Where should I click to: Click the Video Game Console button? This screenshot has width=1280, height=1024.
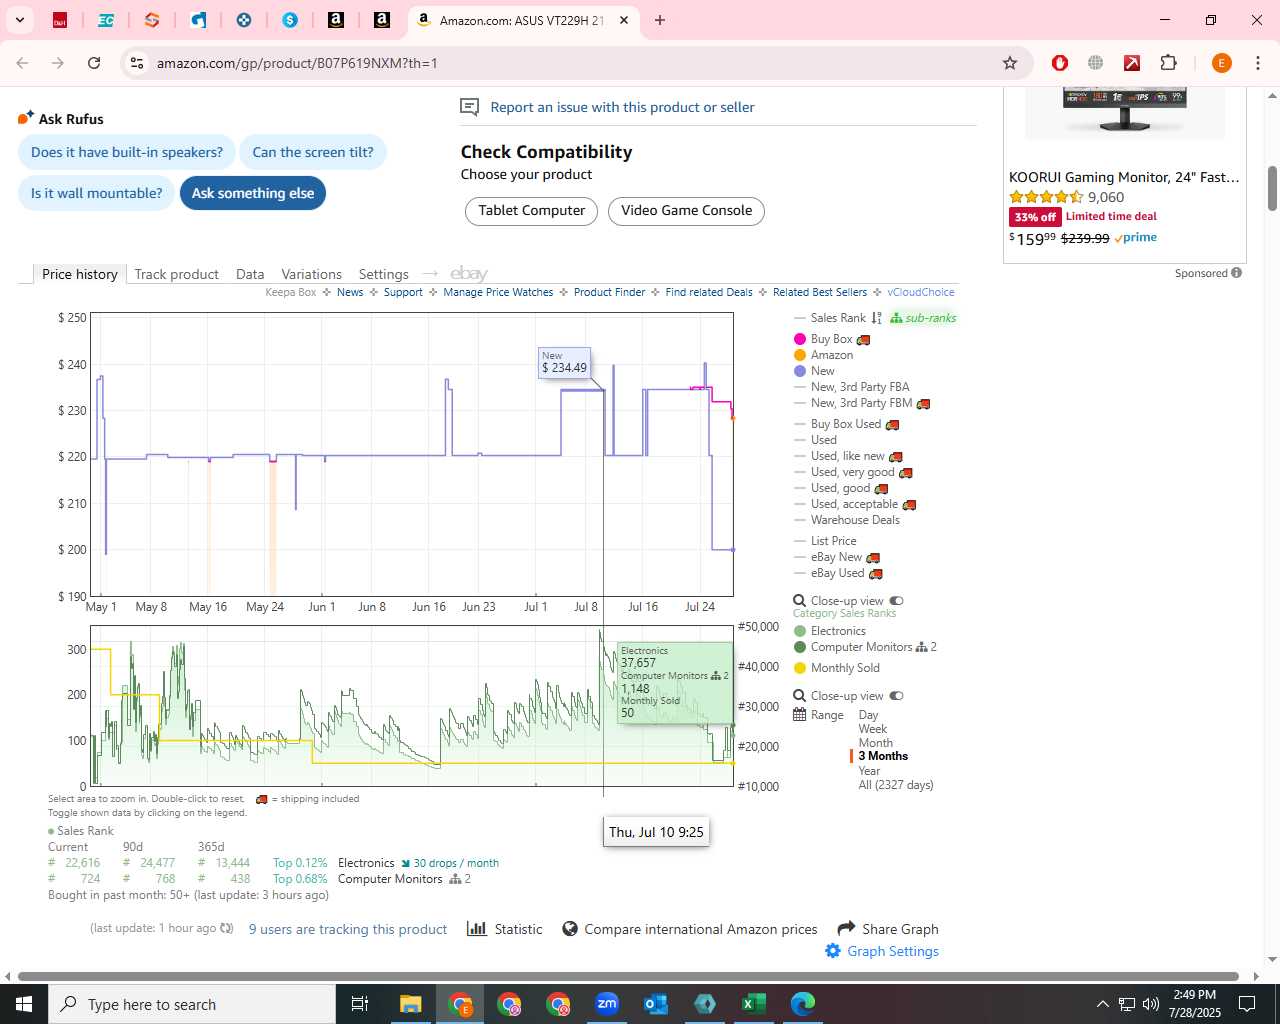click(686, 211)
